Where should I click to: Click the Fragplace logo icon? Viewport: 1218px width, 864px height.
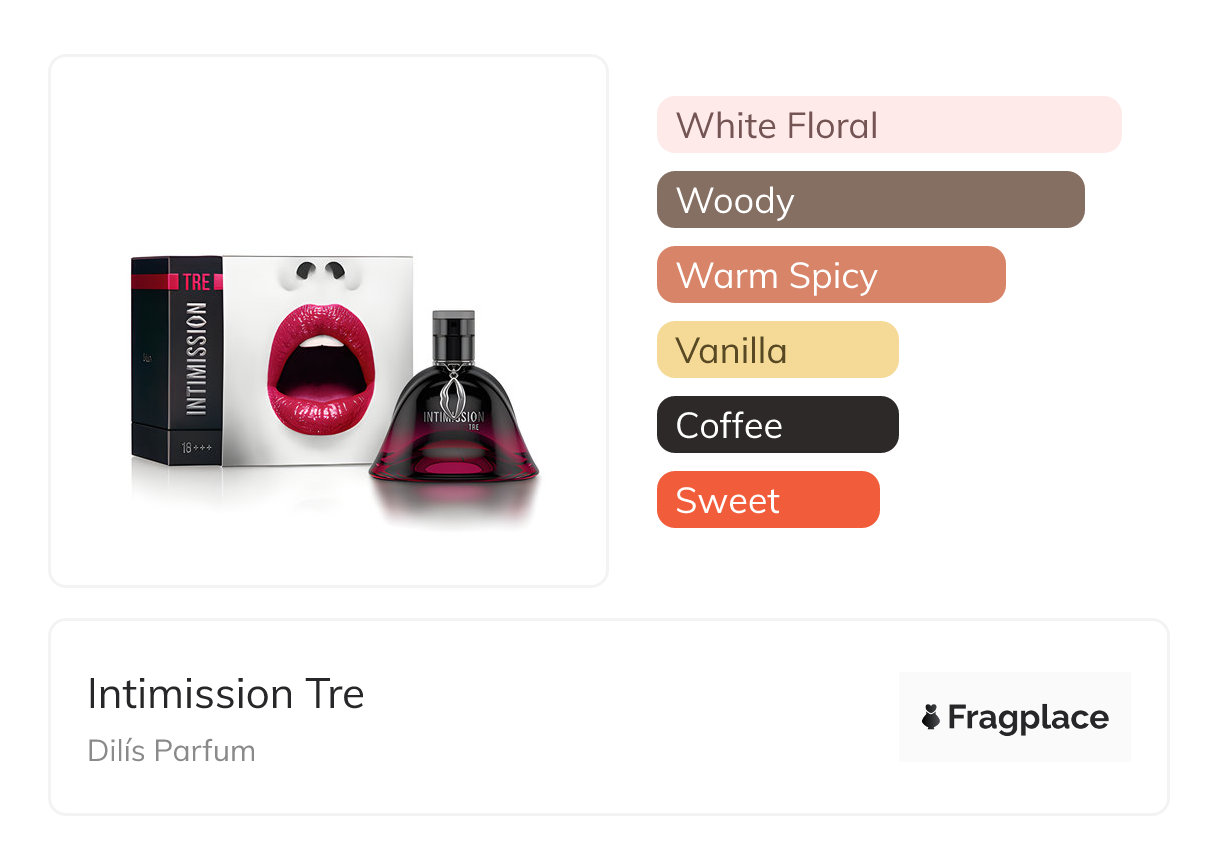tap(931, 717)
